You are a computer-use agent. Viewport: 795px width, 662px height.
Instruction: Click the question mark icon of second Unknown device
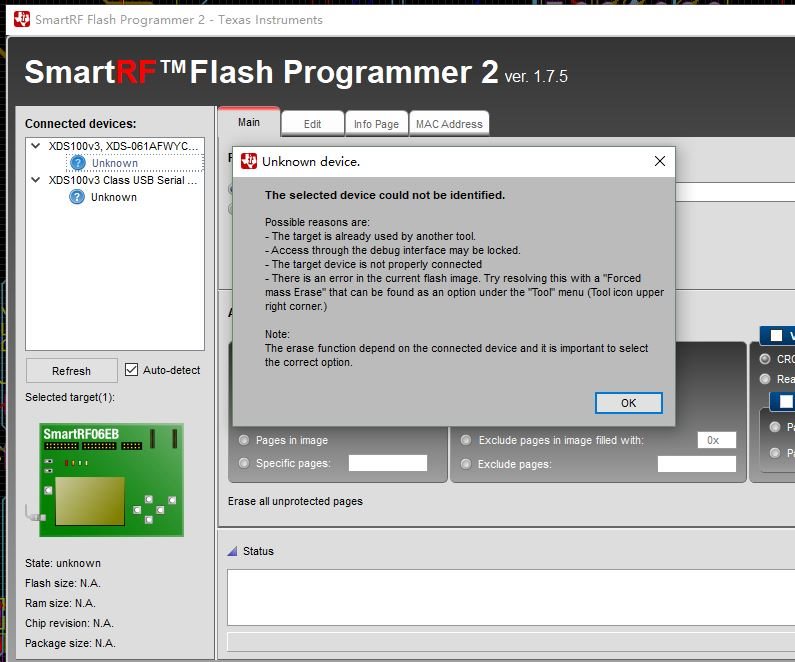[77, 197]
